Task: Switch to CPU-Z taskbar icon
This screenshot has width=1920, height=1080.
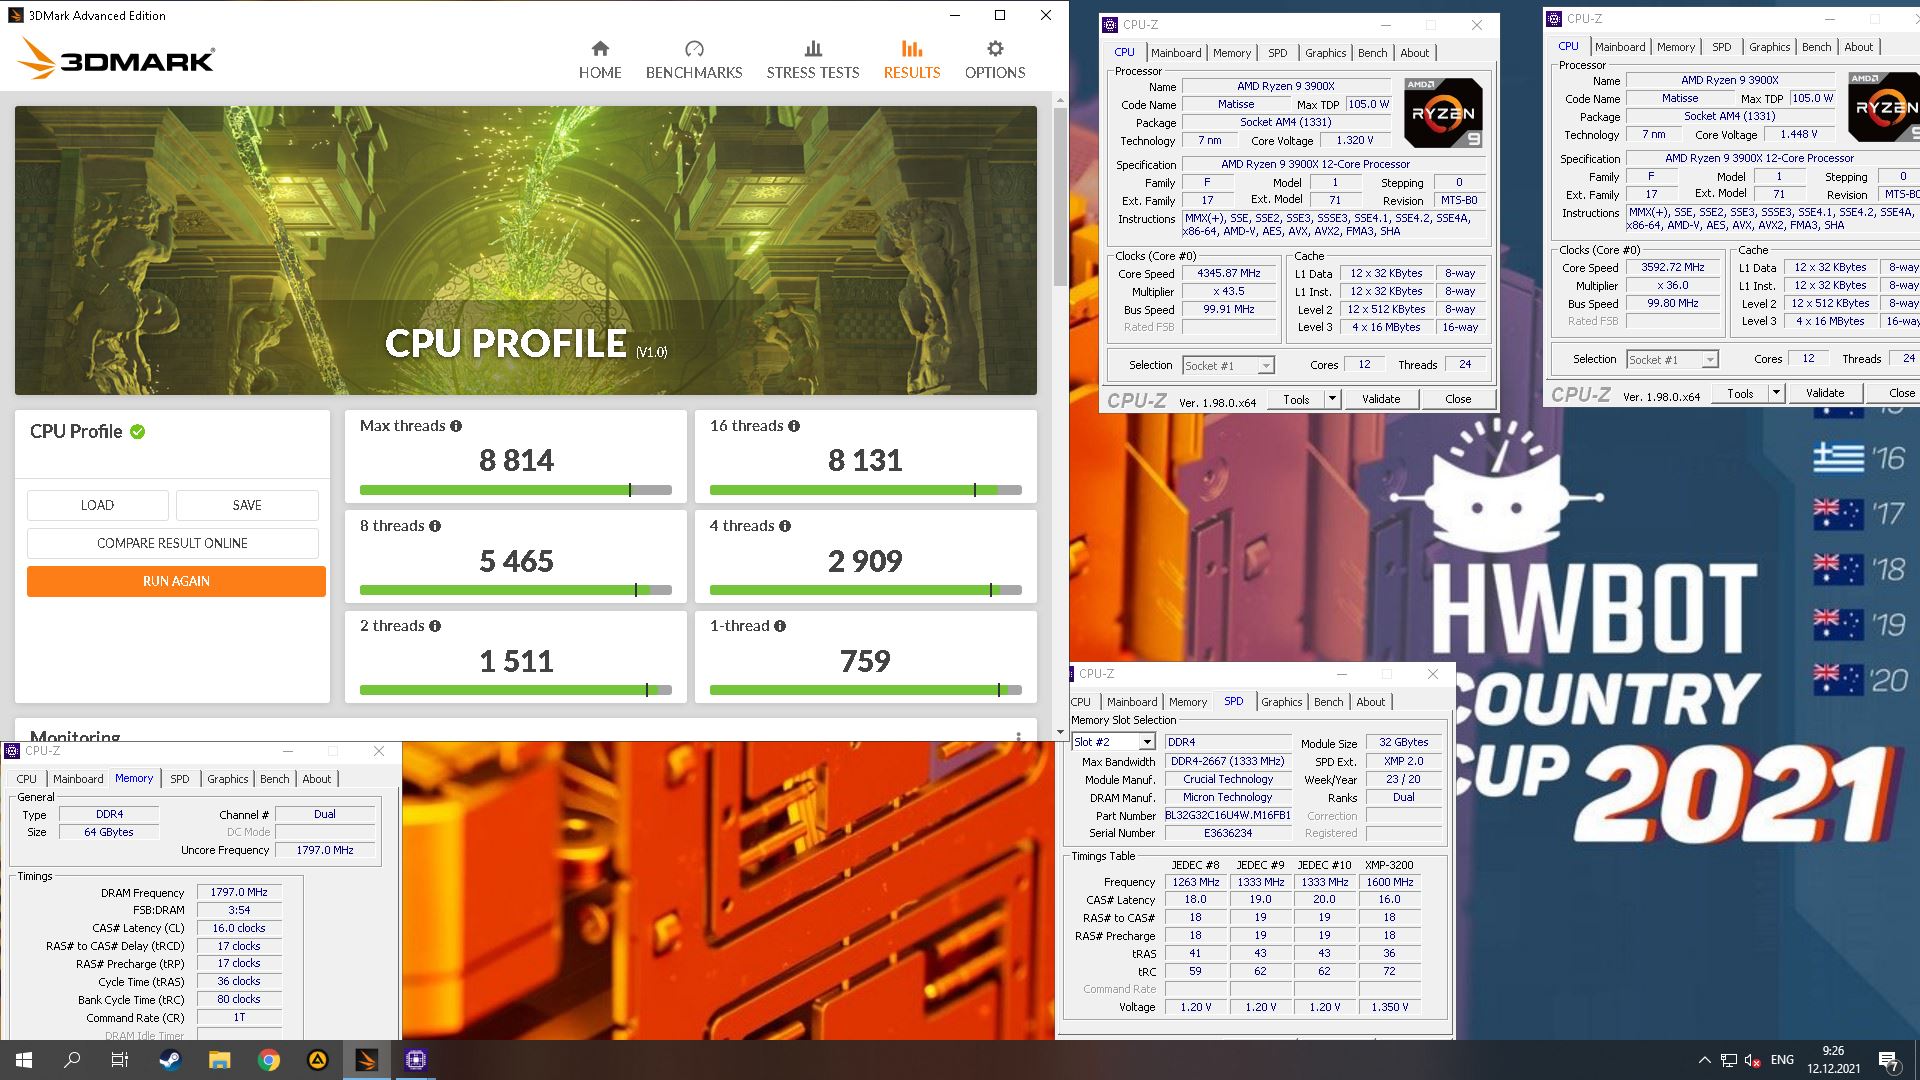Action: tap(416, 1060)
